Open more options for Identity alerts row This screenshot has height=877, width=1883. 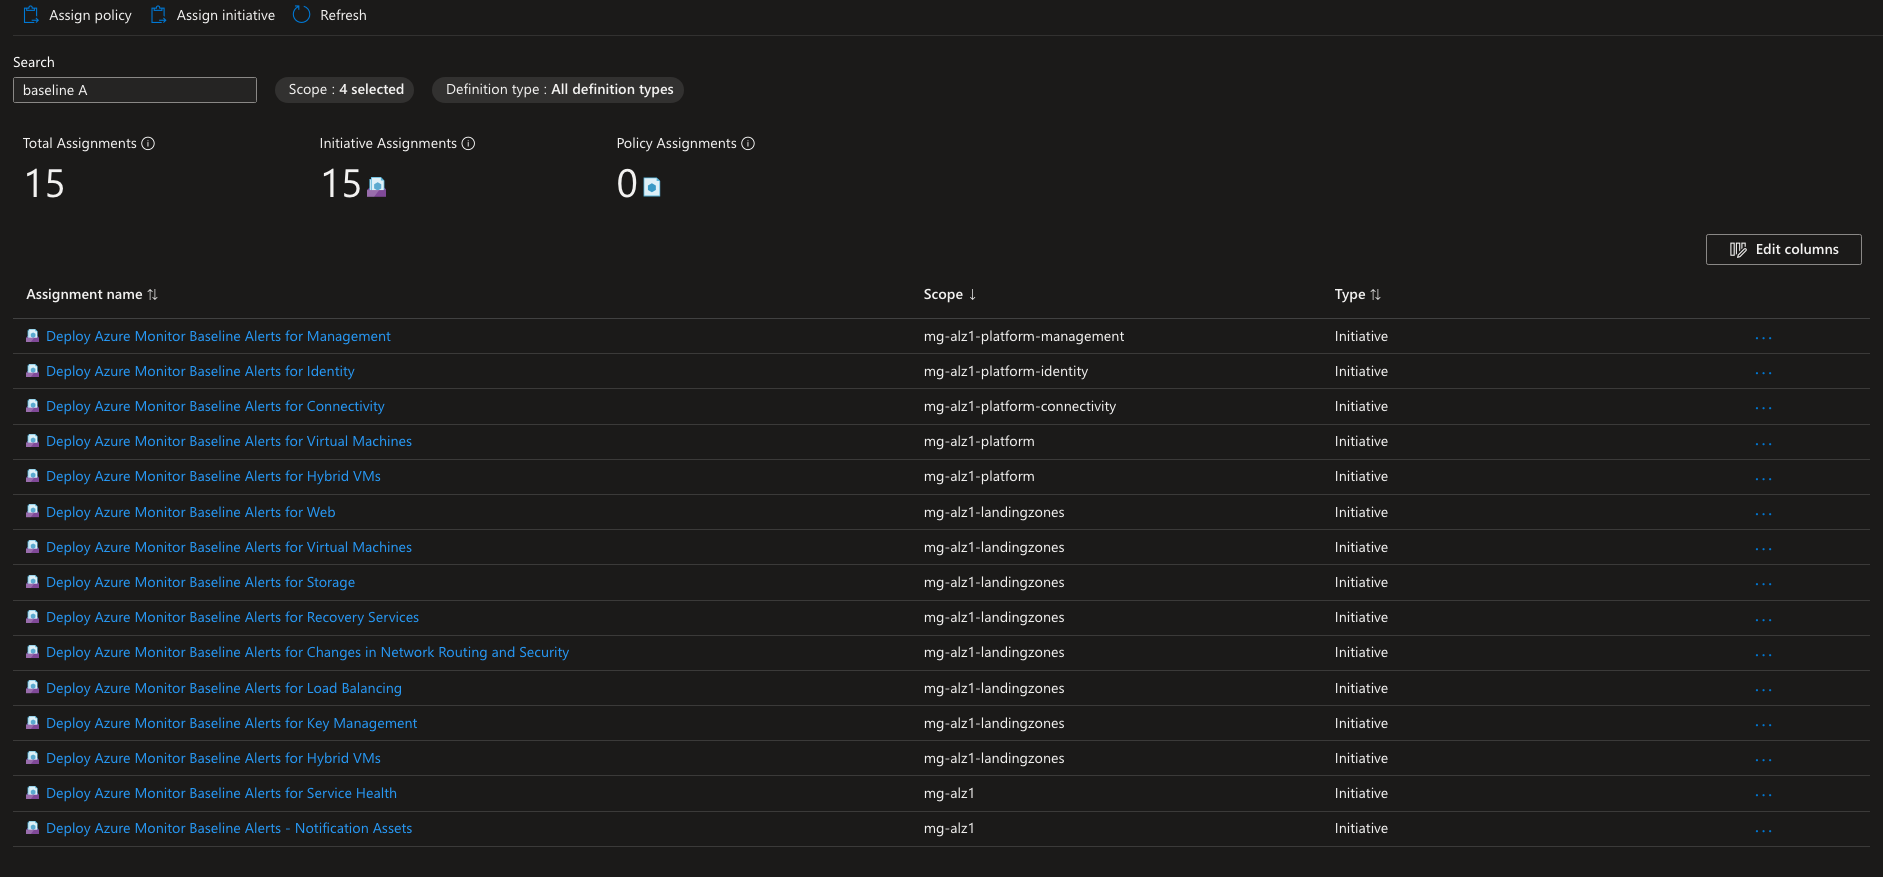point(1763,373)
